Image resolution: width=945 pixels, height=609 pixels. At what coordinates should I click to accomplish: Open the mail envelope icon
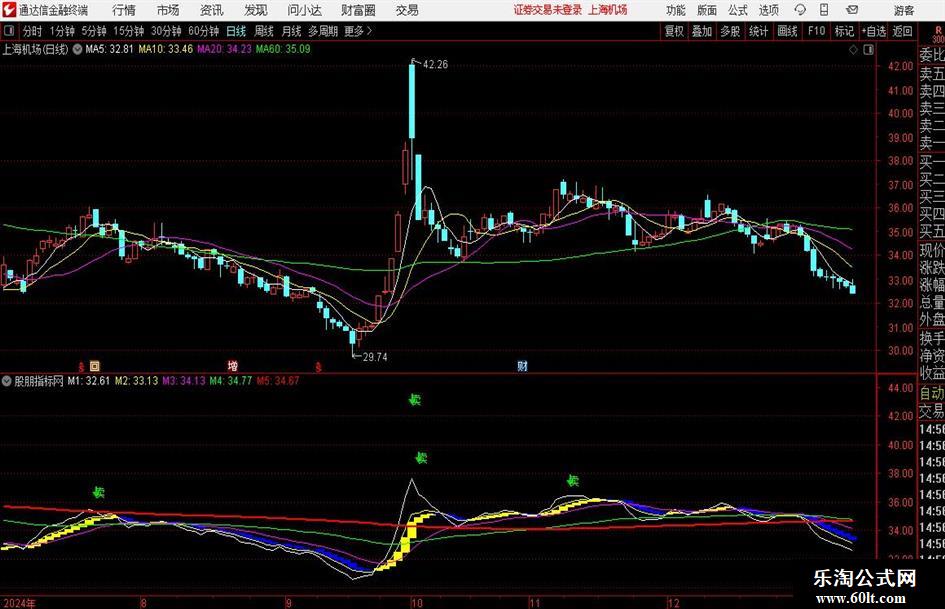pyautogui.click(x=852, y=10)
